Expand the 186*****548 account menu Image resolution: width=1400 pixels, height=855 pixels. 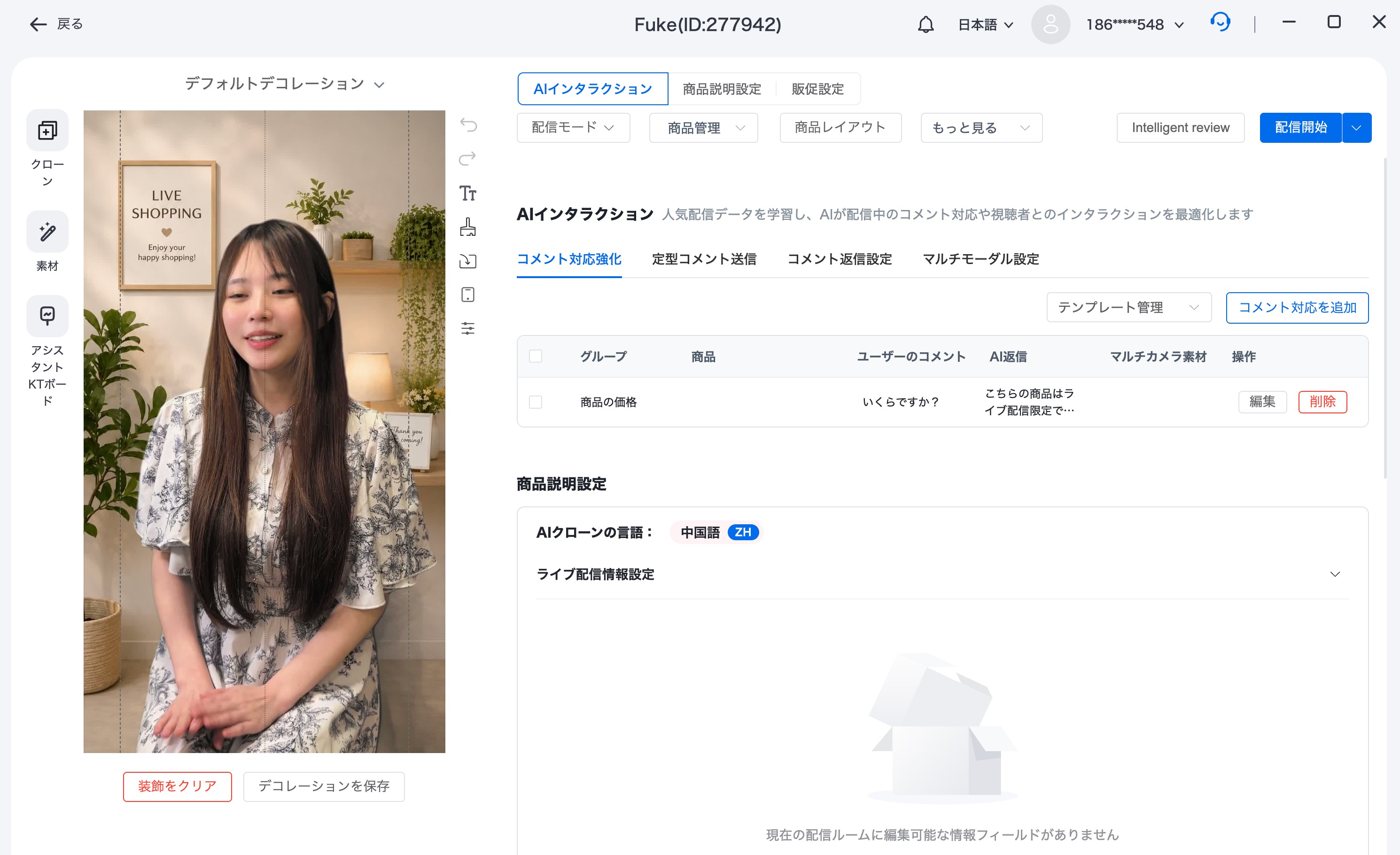click(x=1134, y=25)
